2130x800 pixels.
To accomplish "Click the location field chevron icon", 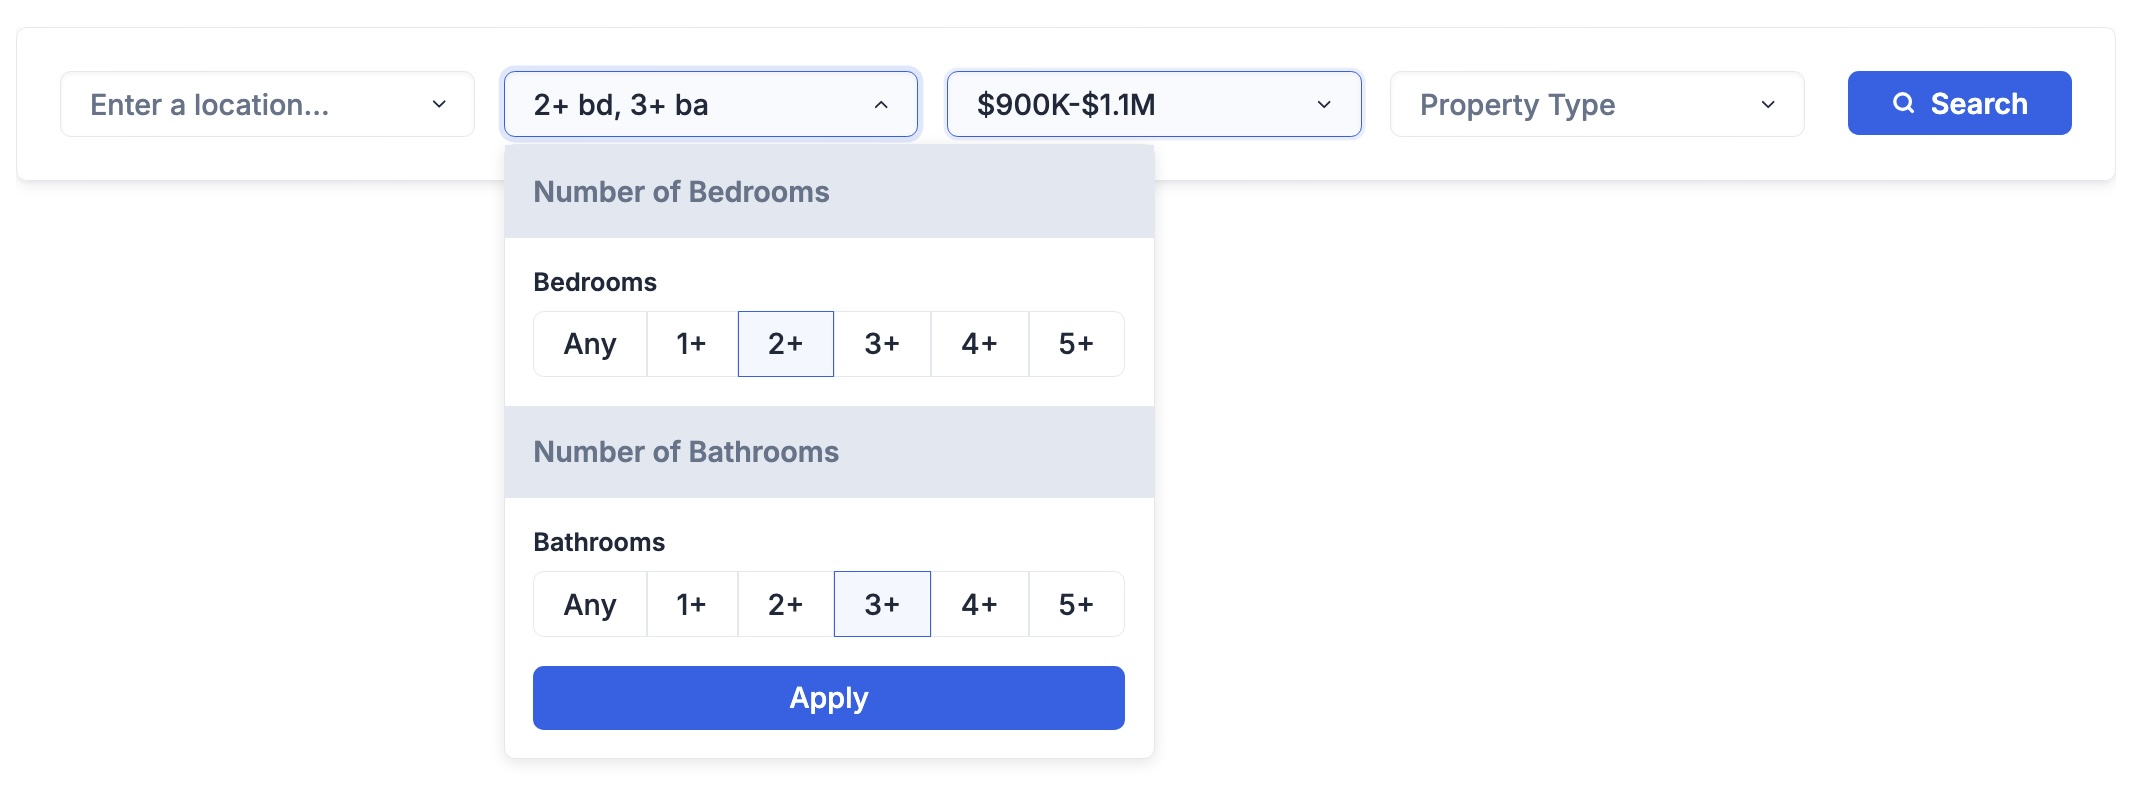I will tap(439, 104).
